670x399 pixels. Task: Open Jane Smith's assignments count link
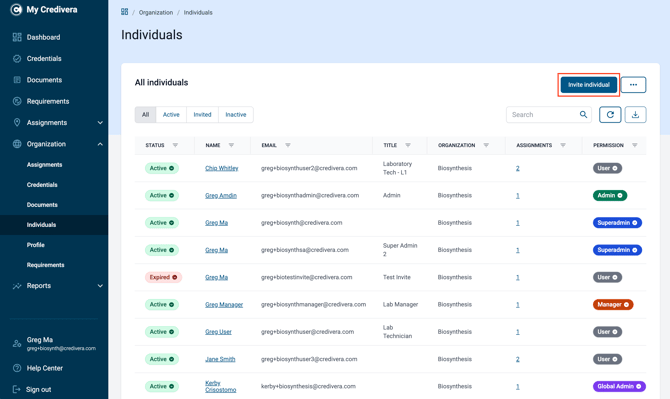click(x=517, y=359)
